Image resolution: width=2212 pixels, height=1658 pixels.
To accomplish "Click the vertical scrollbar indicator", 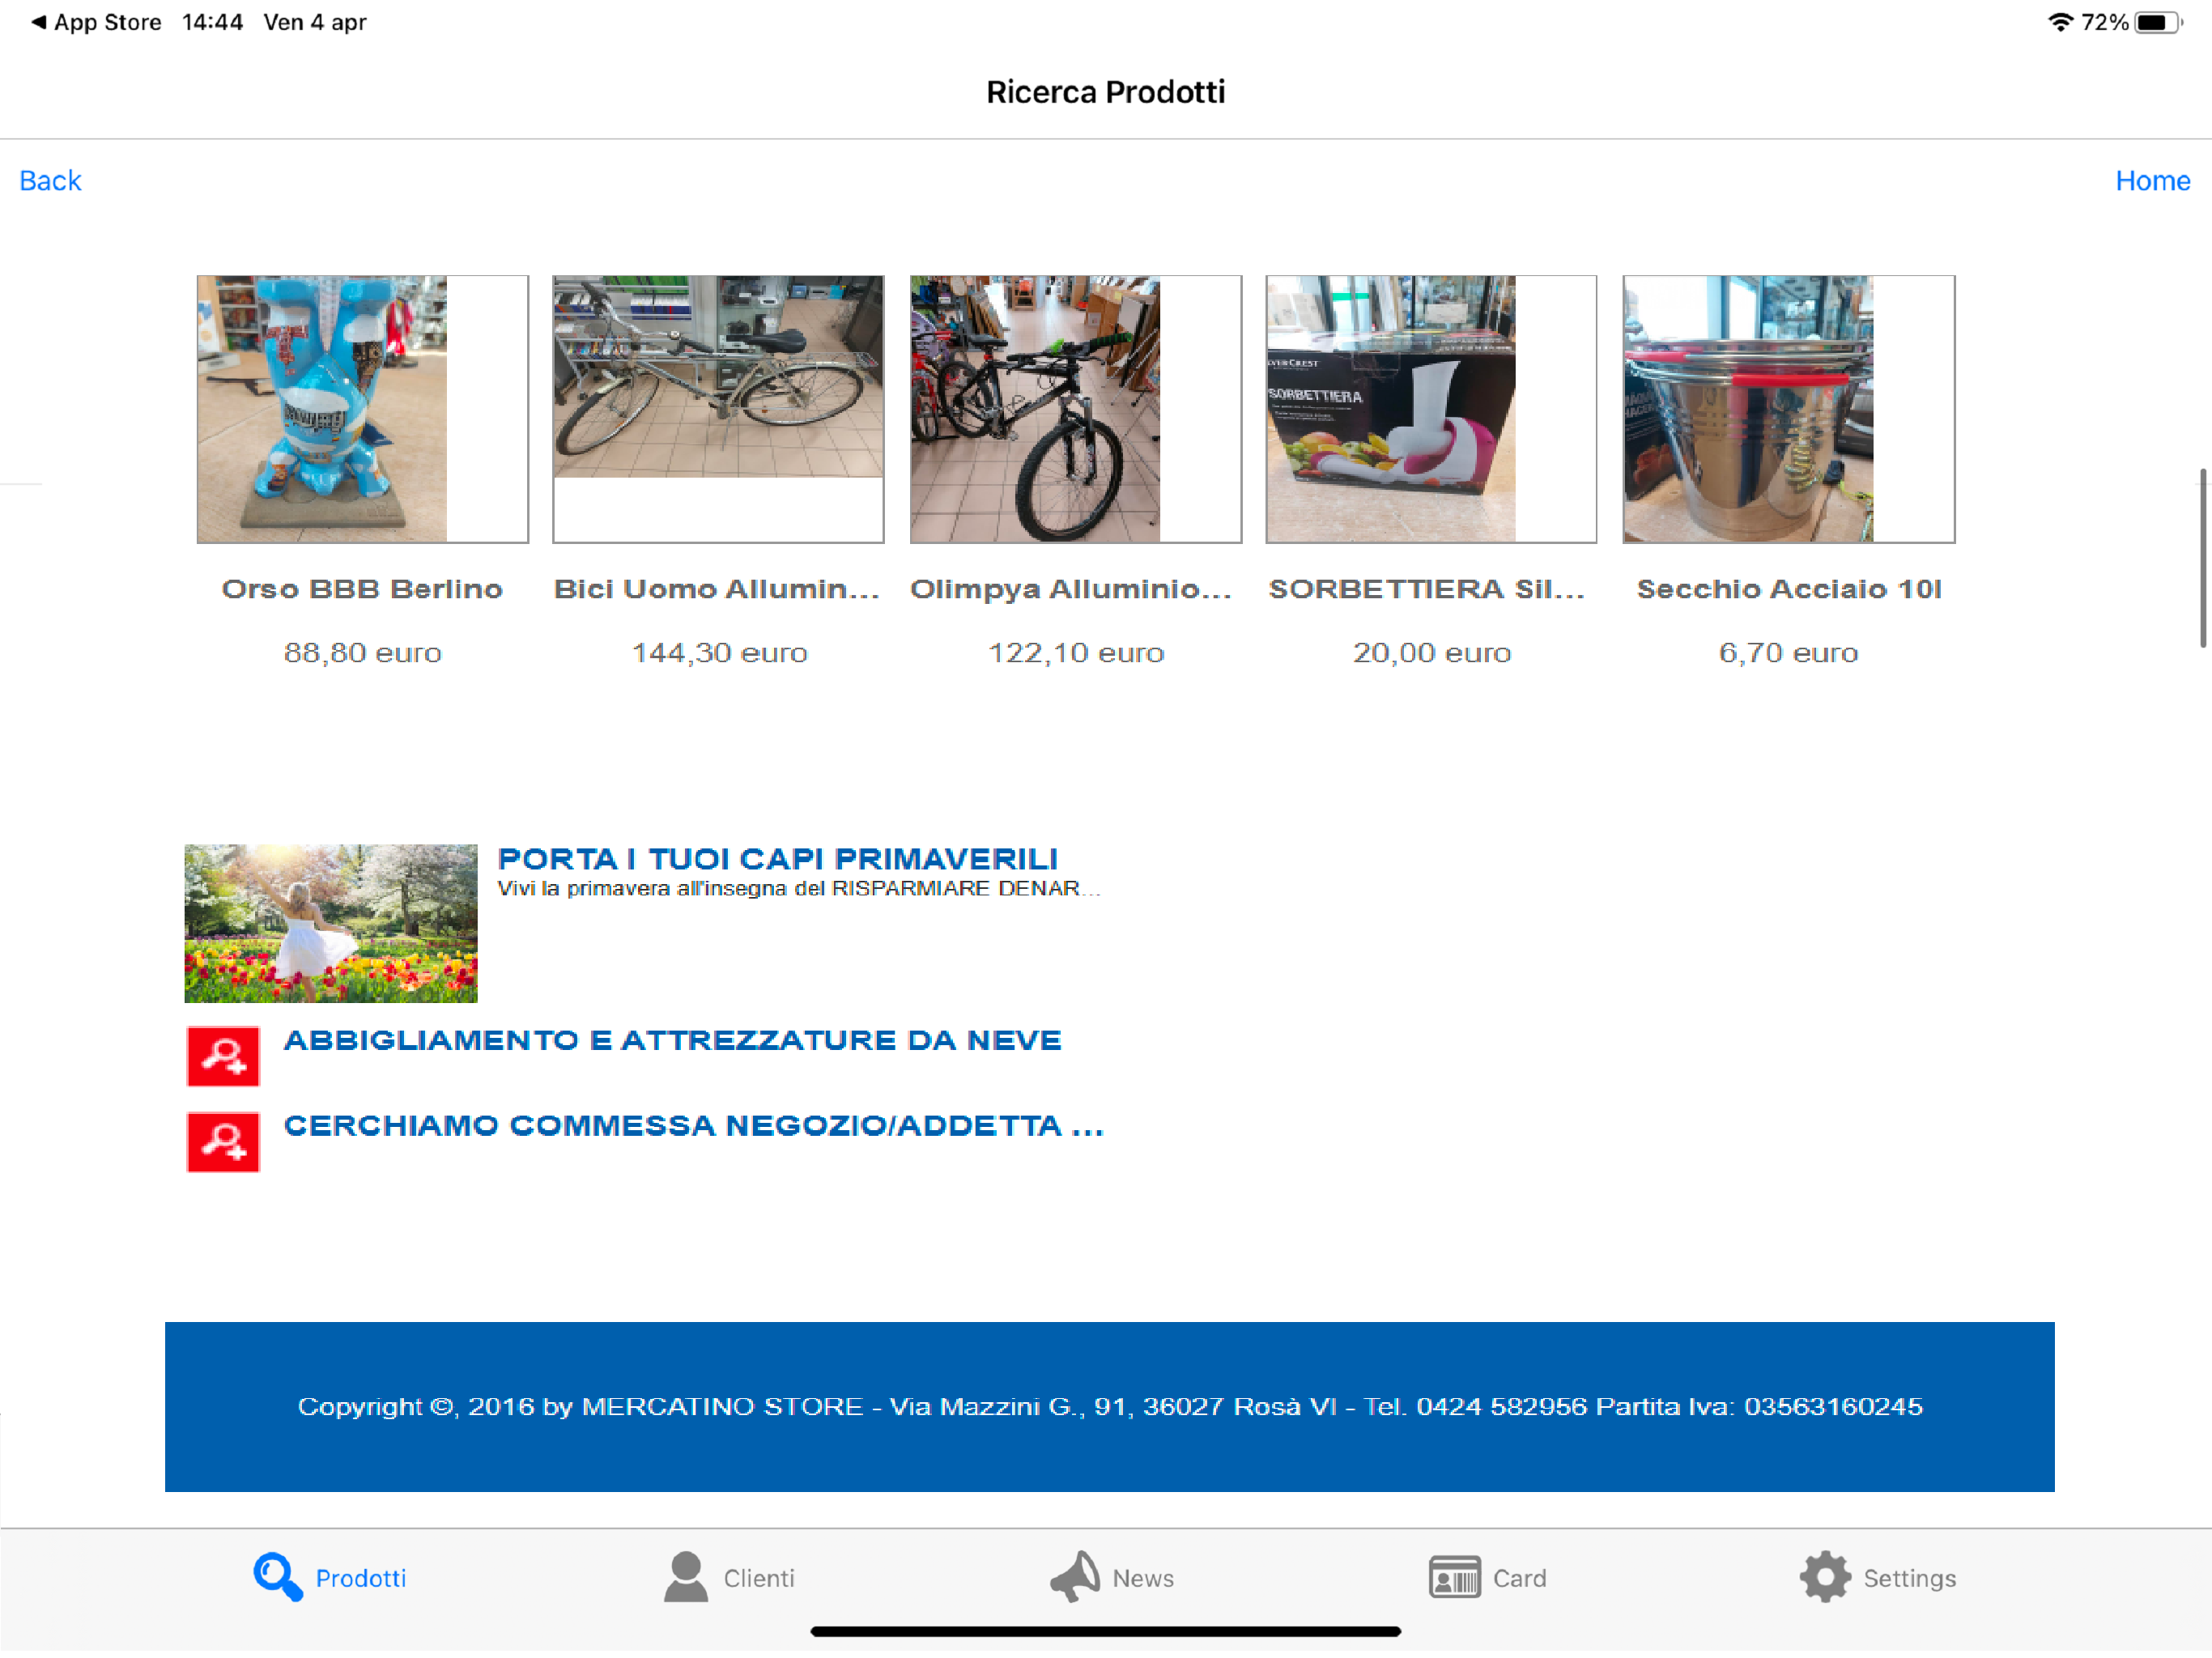I will pos(2202,559).
